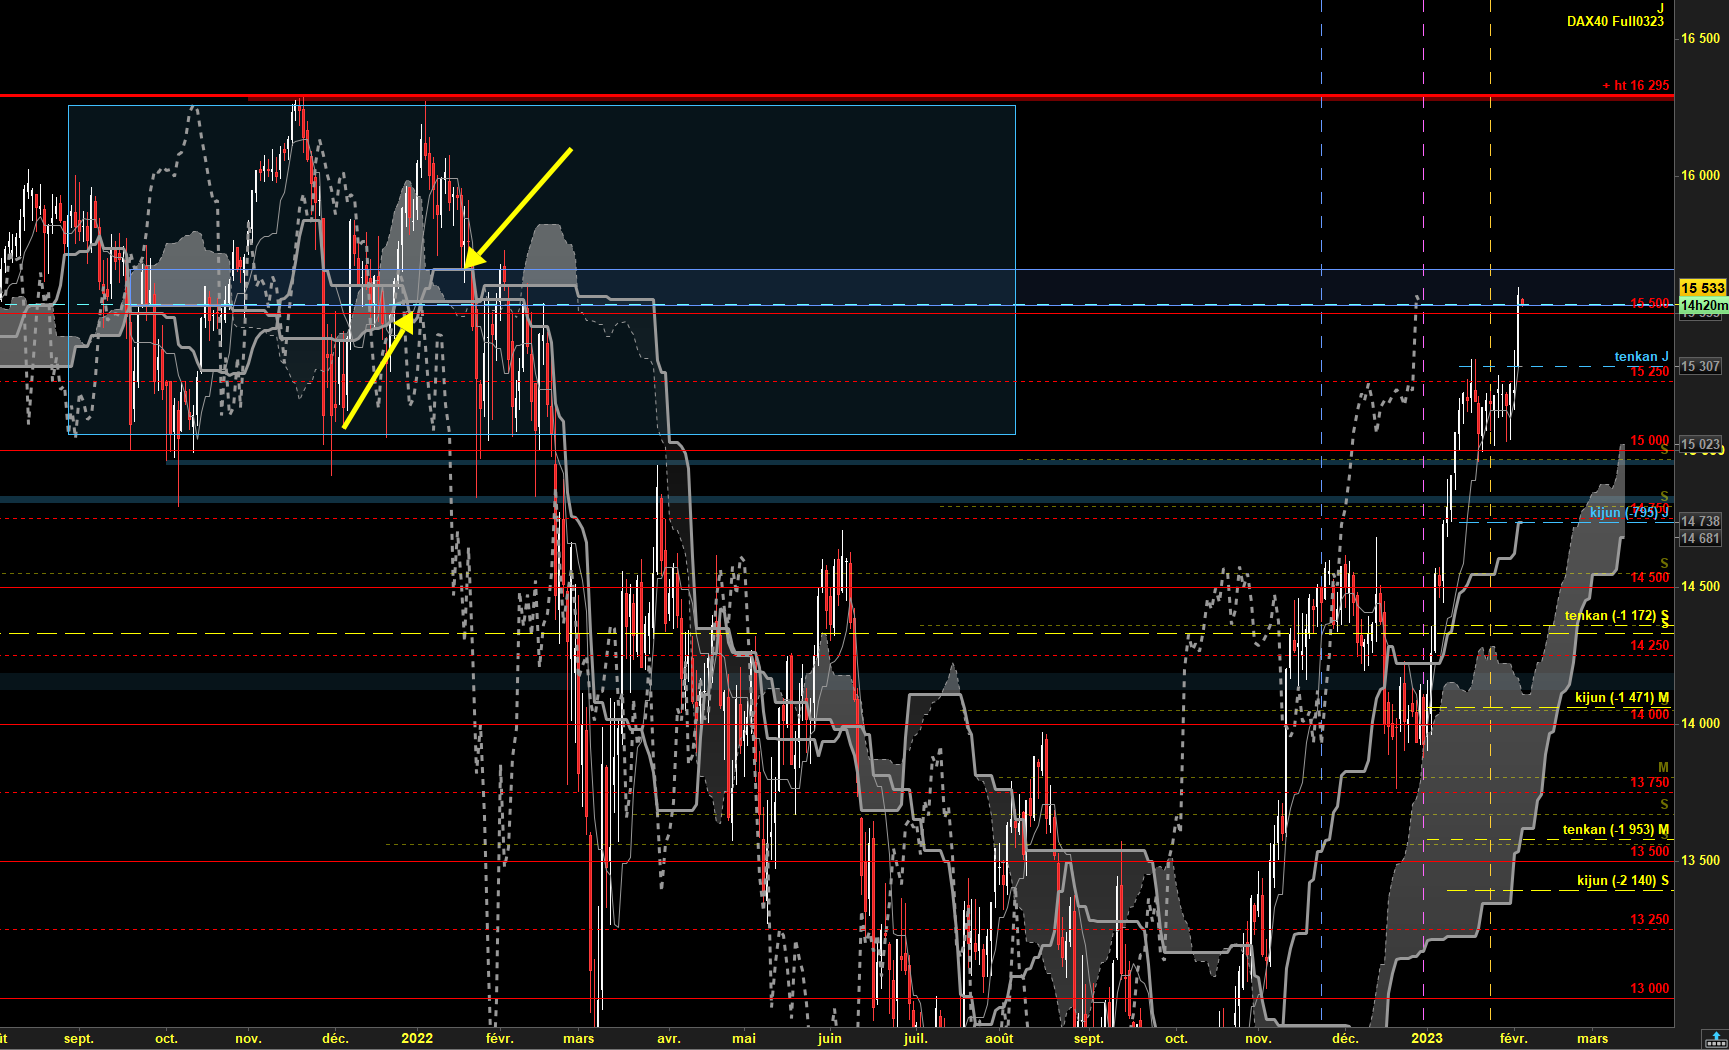Click the red 13 250 level label
The image size is (1729, 1050).
[1650, 920]
